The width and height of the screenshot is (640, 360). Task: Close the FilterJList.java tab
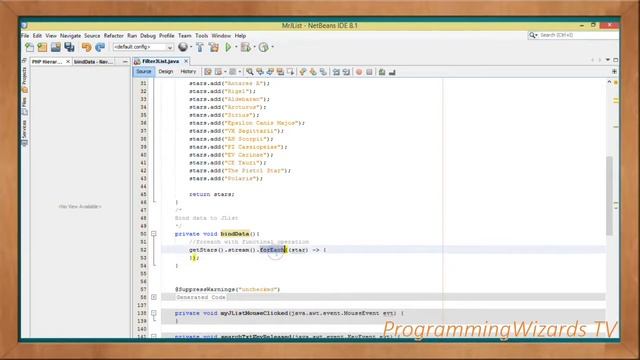click(186, 61)
